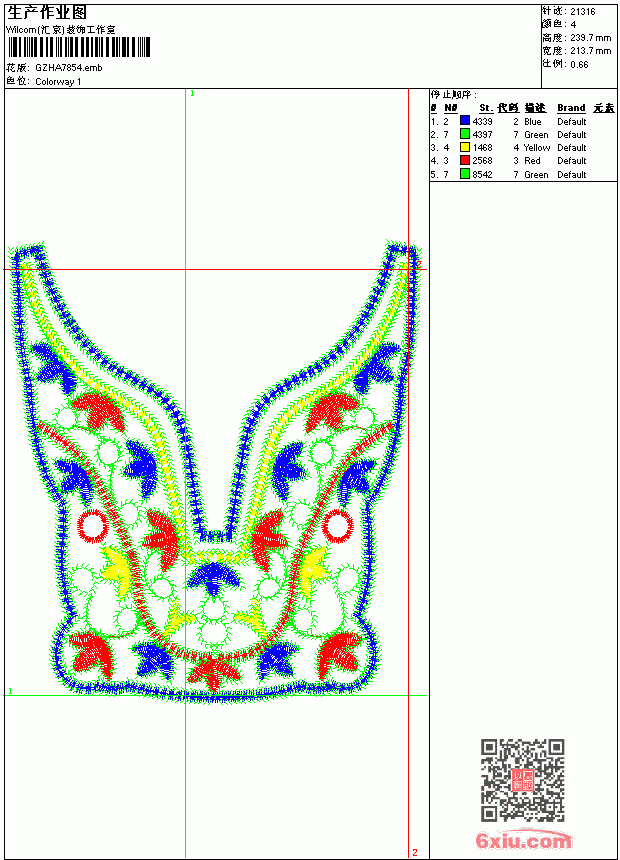Click the QR code image
620x860 pixels.
523,780
